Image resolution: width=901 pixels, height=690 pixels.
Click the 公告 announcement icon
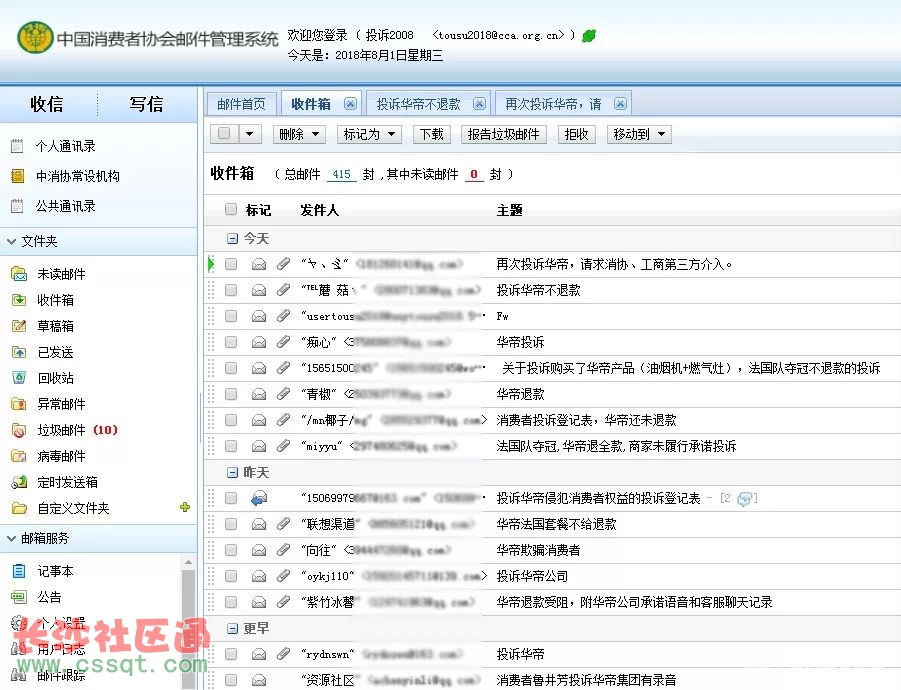click(x=19, y=597)
